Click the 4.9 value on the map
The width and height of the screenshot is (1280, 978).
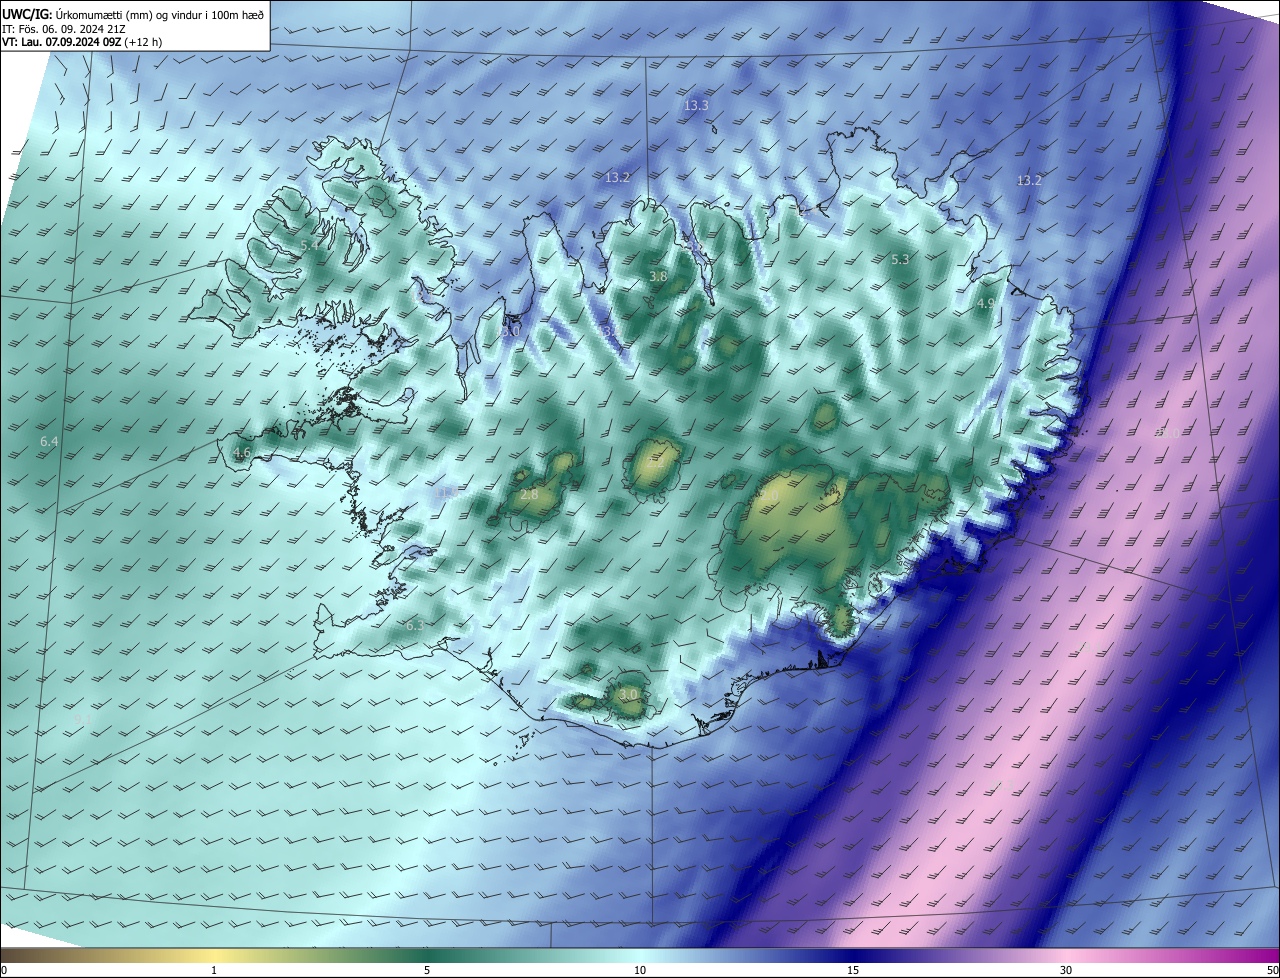(x=986, y=303)
